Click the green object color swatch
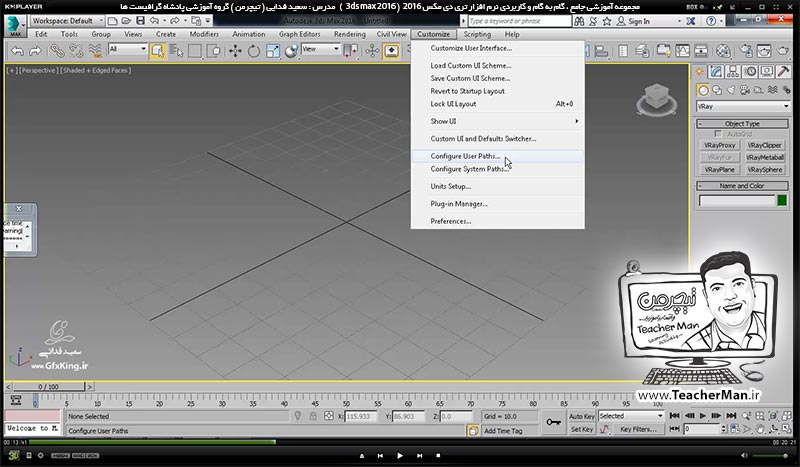The width and height of the screenshot is (800, 467). [x=782, y=201]
